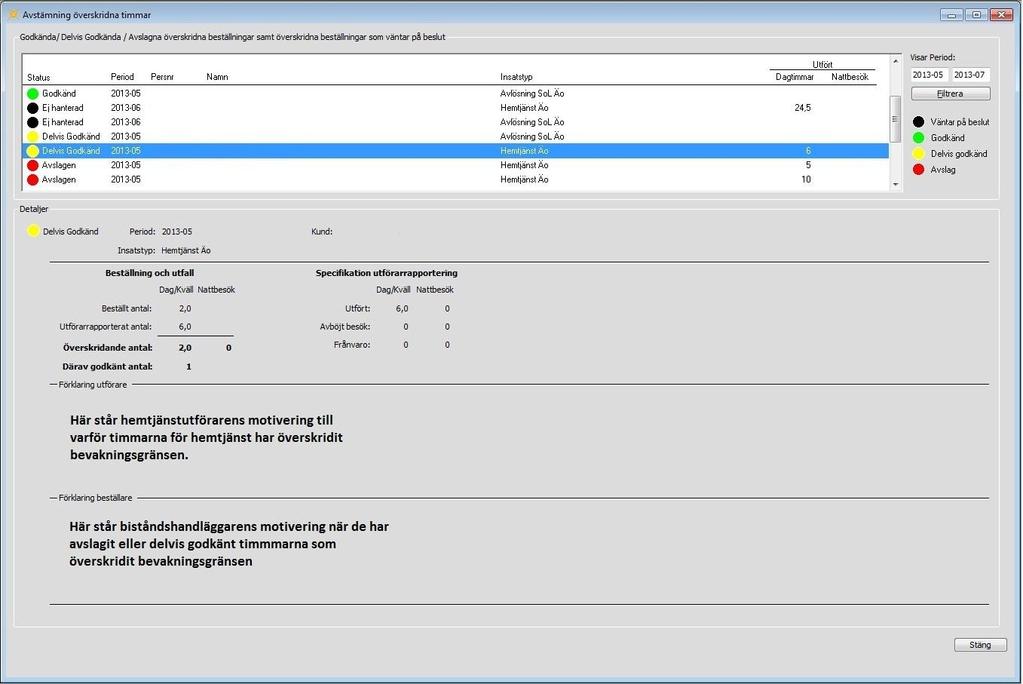Click the red Avslag legend dot
1023x684 pixels.
coord(919,170)
